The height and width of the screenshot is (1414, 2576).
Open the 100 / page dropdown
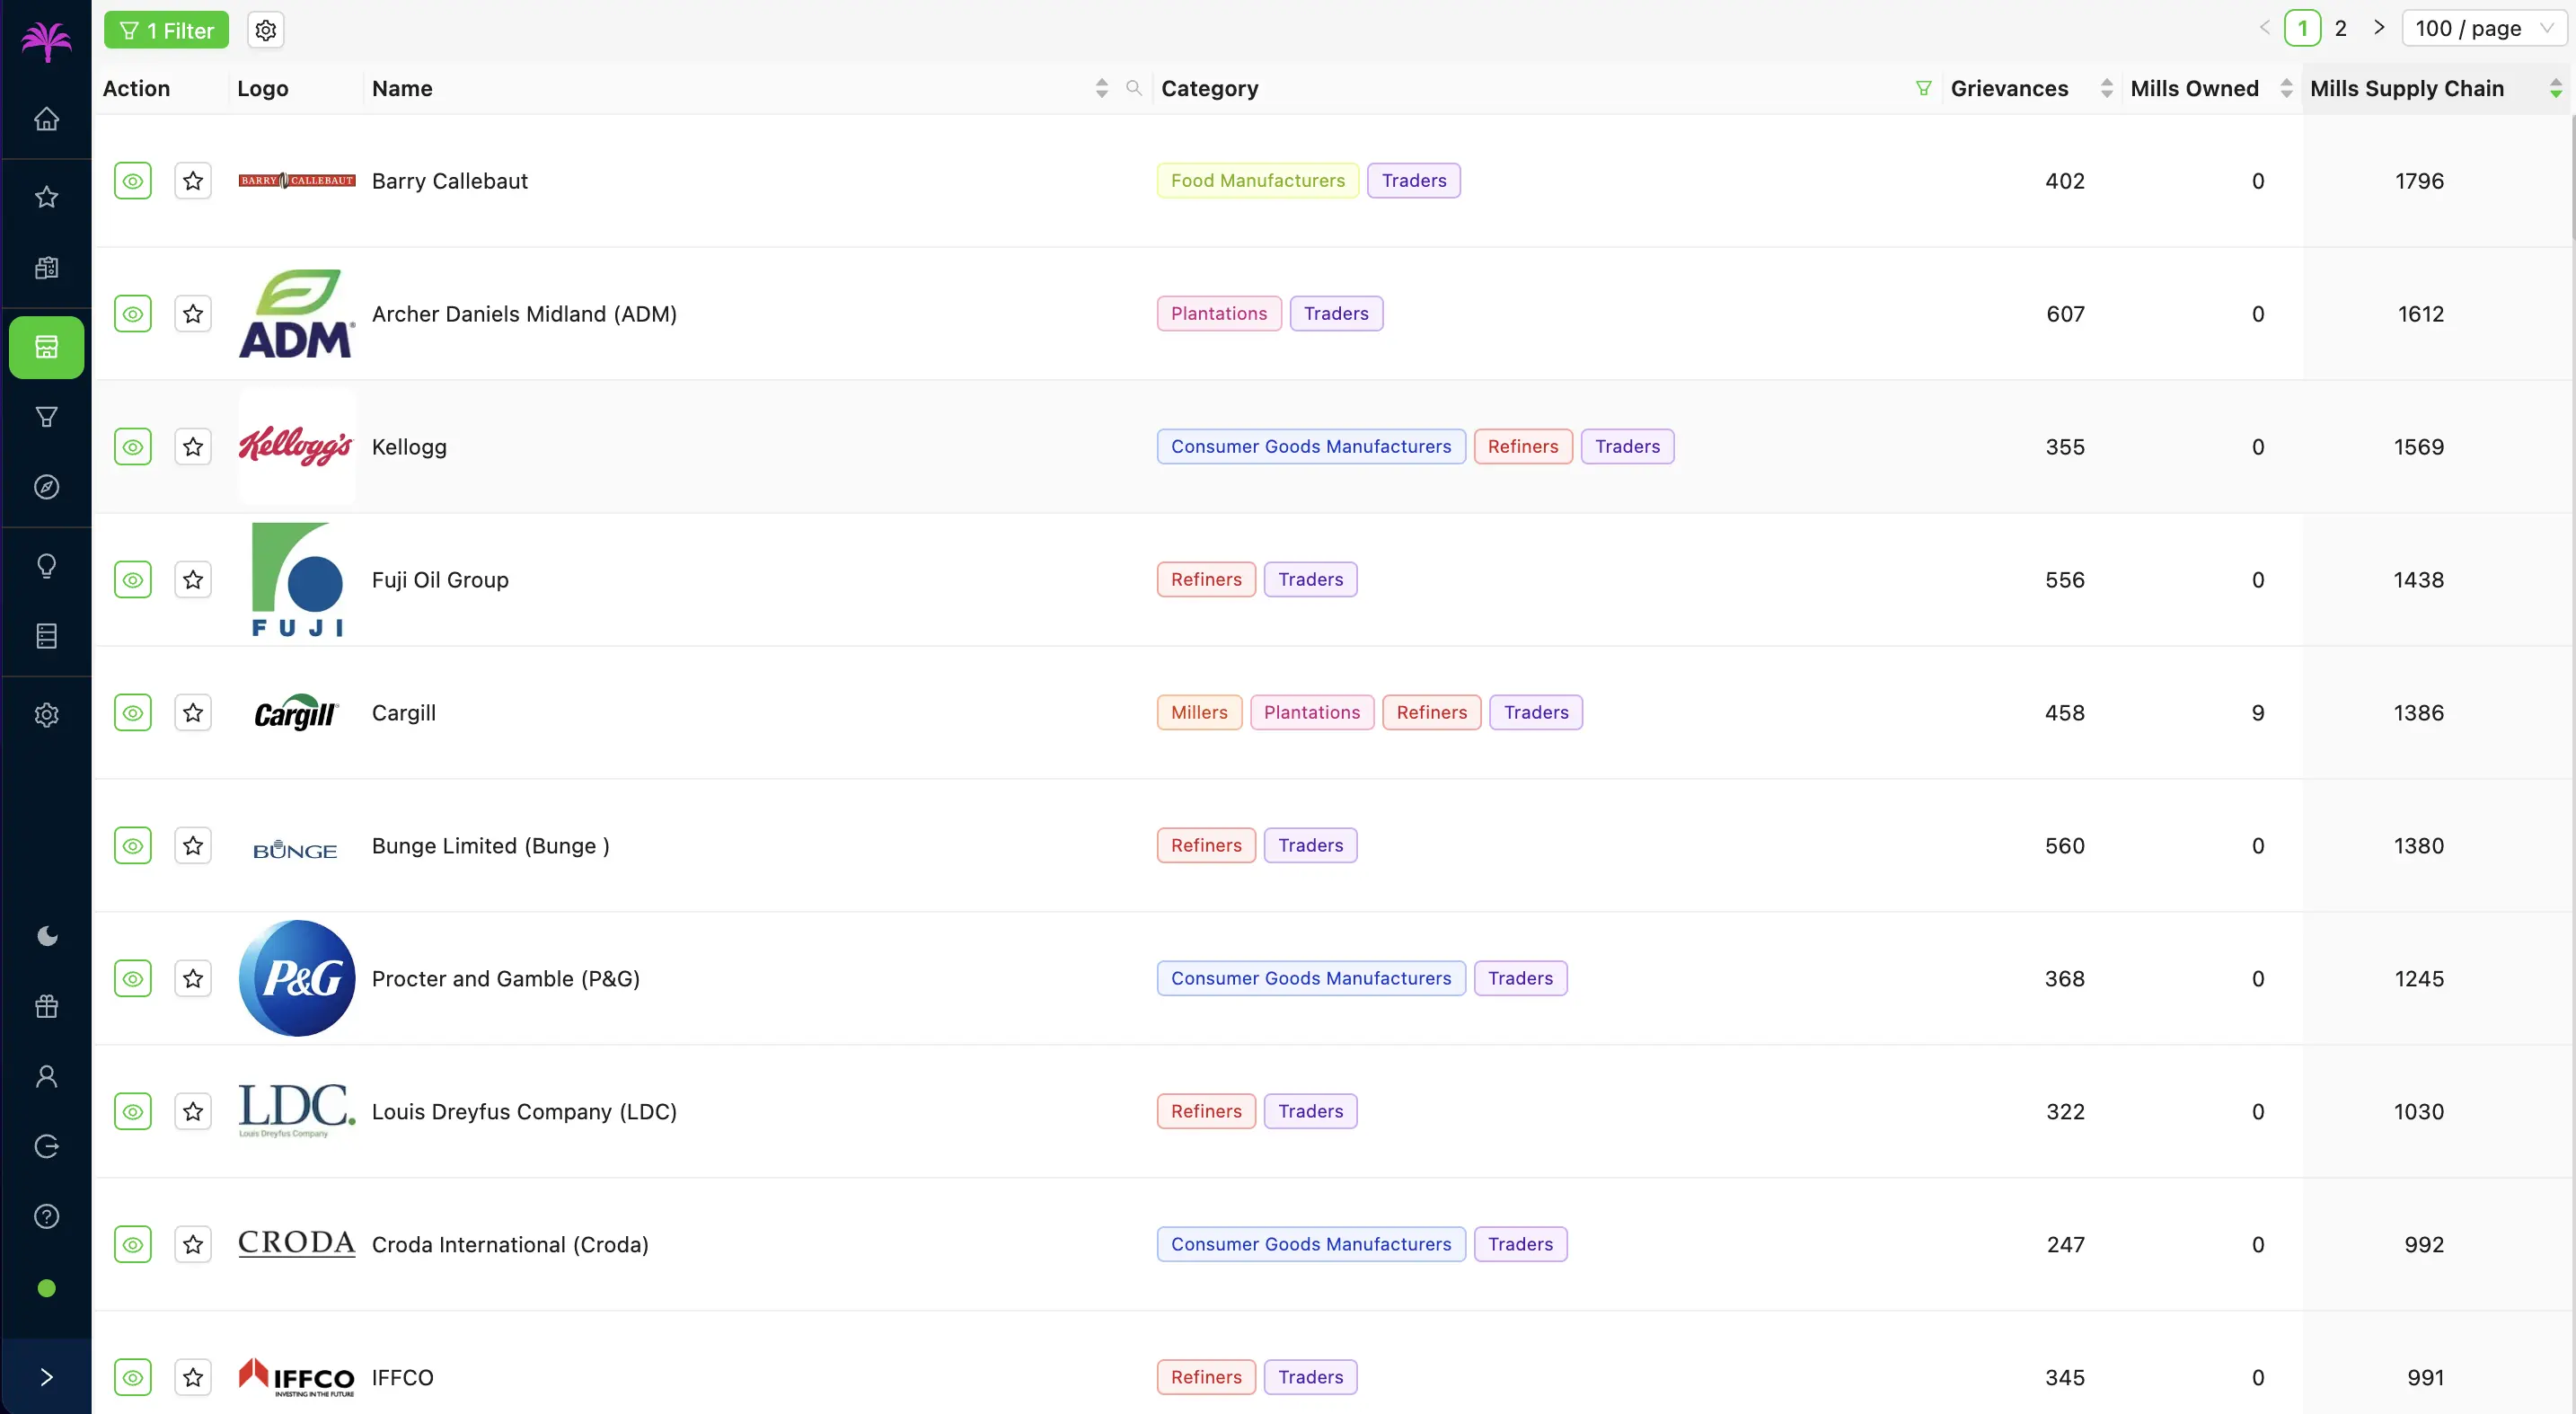[2483, 29]
